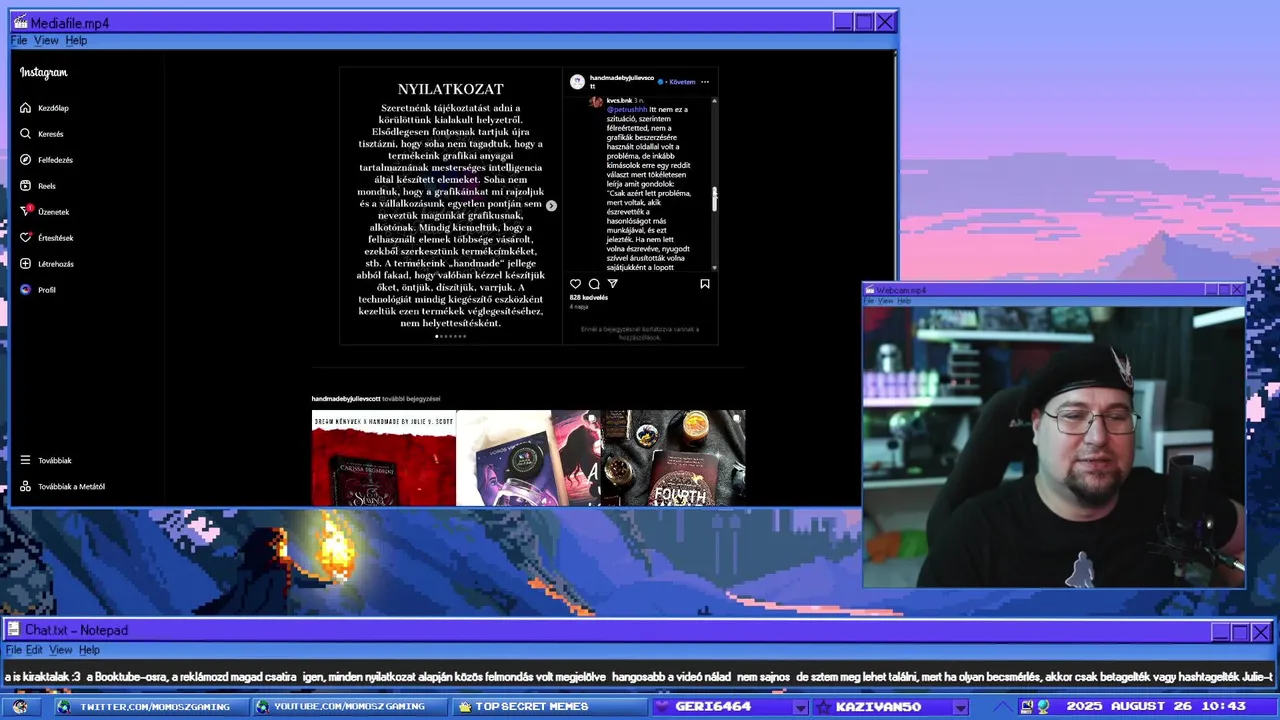Image resolution: width=1280 pixels, height=720 pixels.
Task: Open View menu in Chat.txt Notepad
Action: pos(61,650)
